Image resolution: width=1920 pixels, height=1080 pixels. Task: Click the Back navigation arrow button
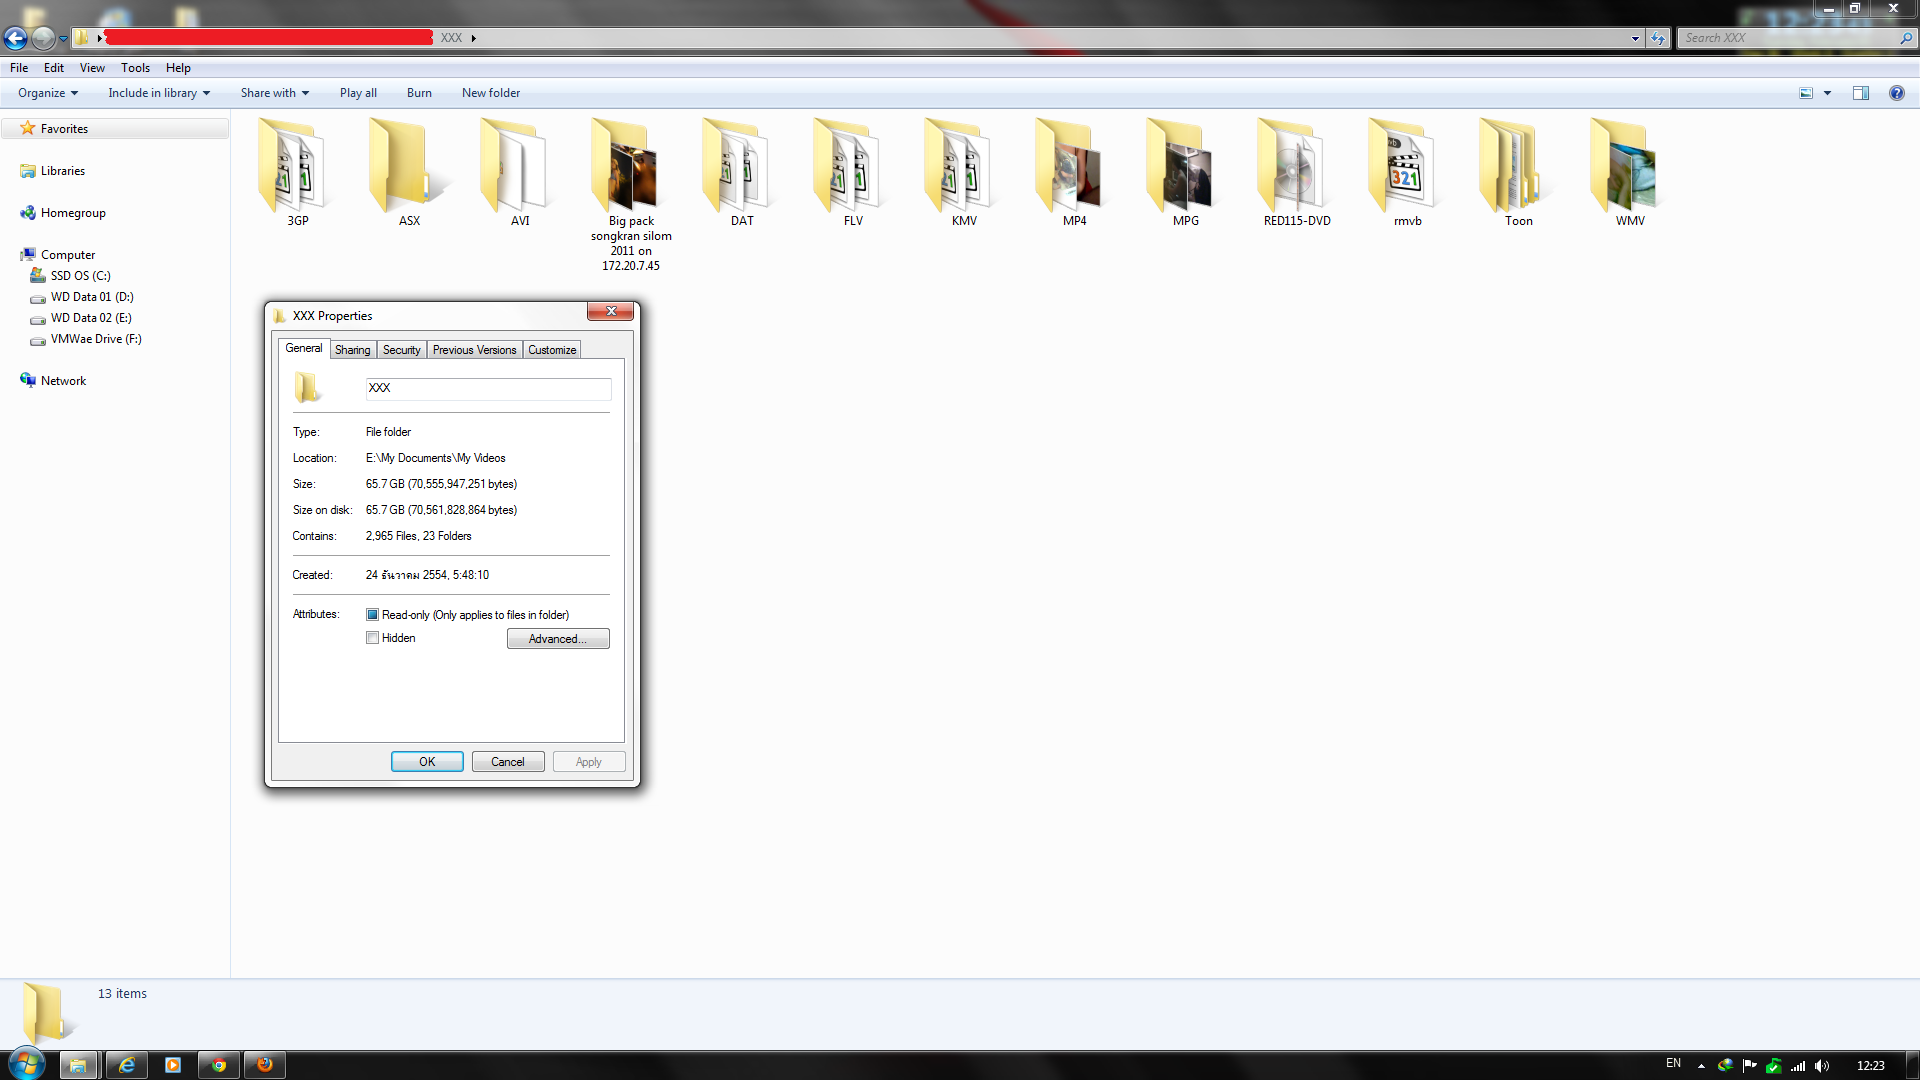(15, 38)
